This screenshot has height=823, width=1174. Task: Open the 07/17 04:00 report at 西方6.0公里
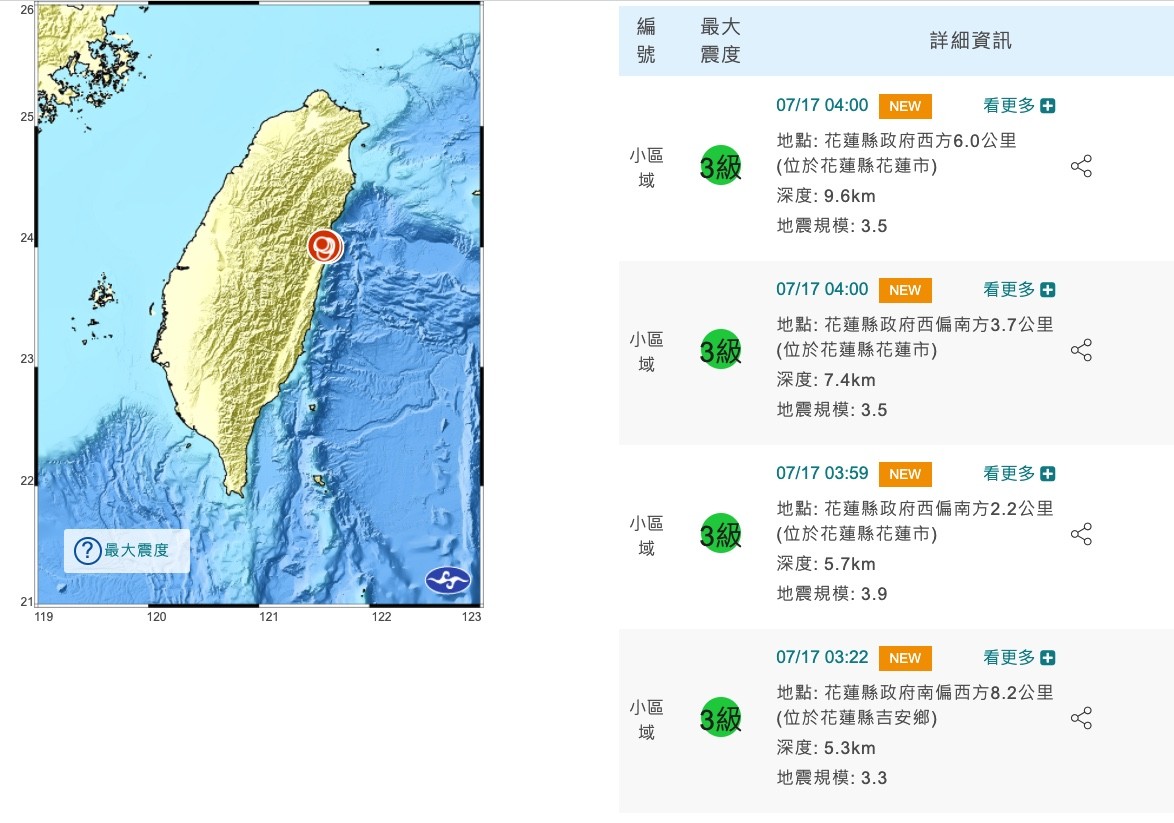pos(822,105)
